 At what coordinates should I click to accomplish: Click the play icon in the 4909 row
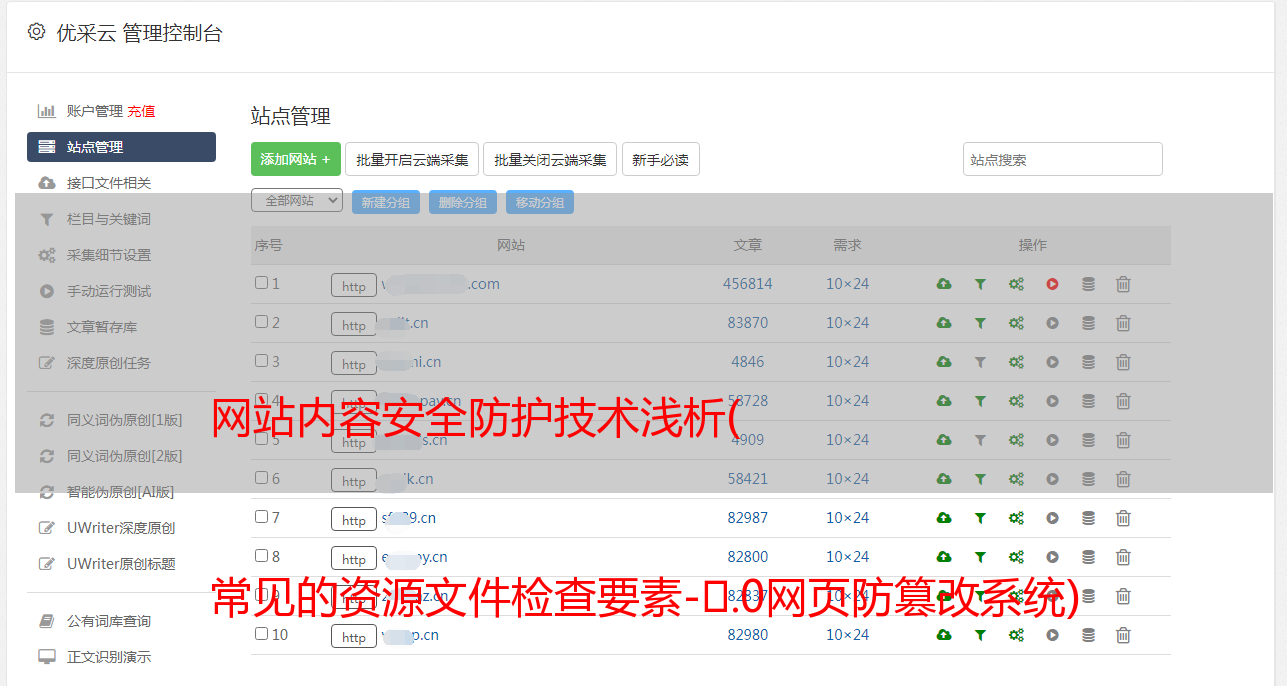pyautogui.click(x=1052, y=440)
